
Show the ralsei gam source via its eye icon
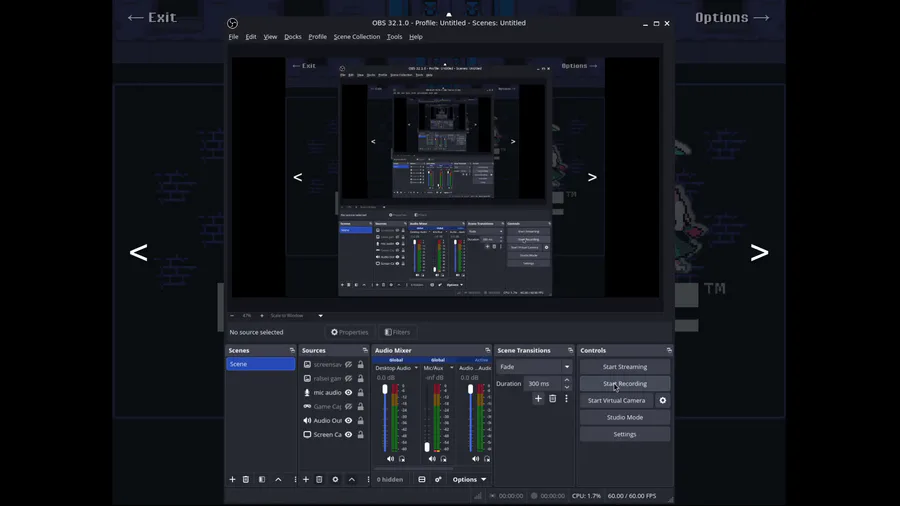pos(348,379)
